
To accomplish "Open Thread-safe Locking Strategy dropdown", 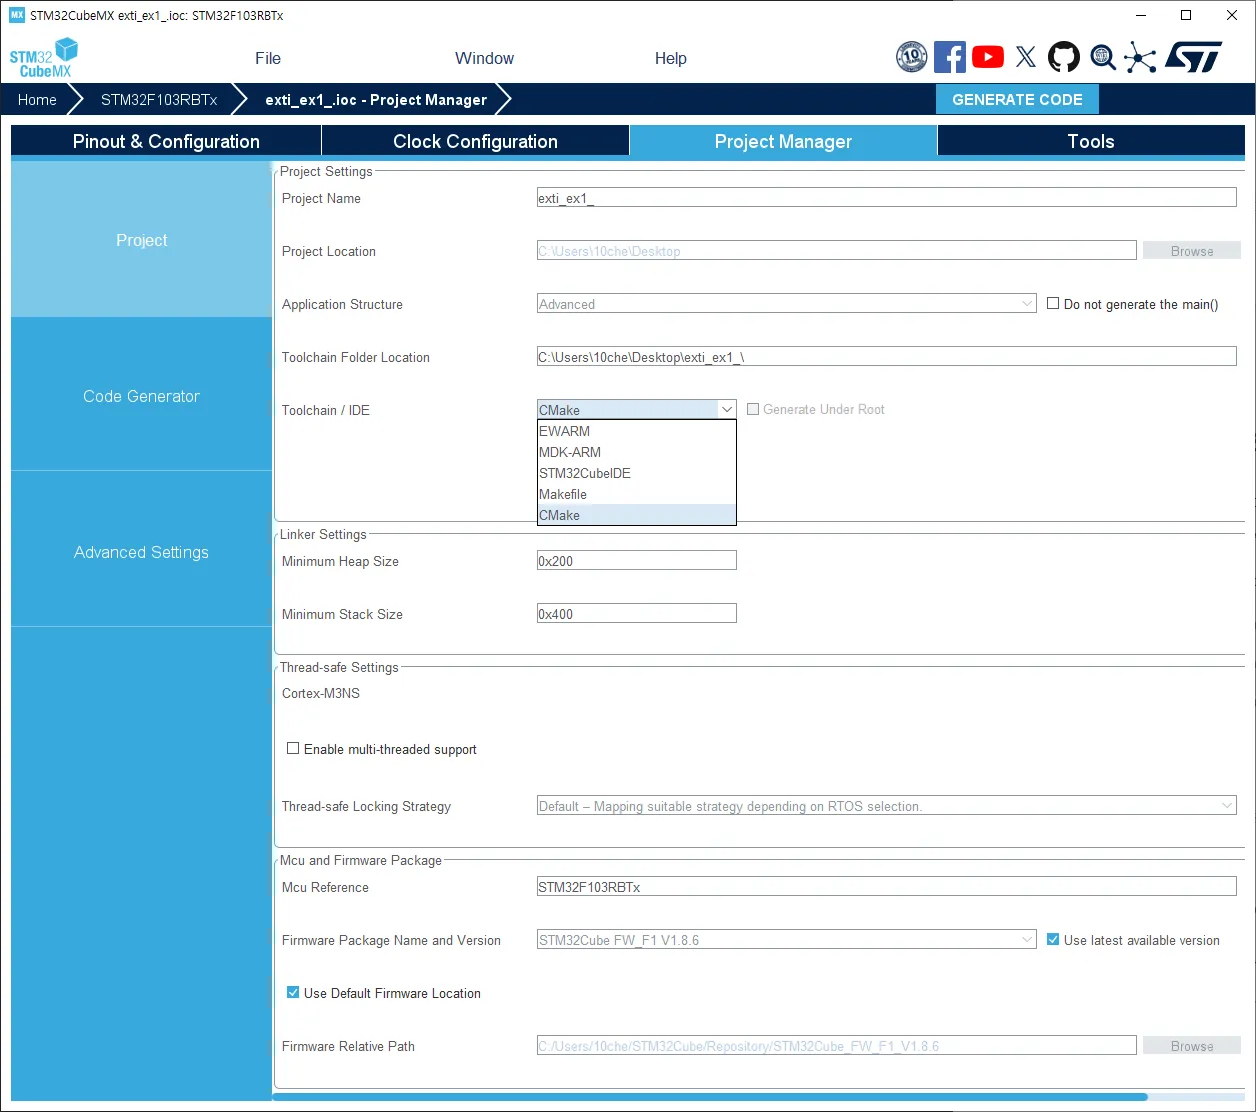I will pyautogui.click(x=886, y=806).
